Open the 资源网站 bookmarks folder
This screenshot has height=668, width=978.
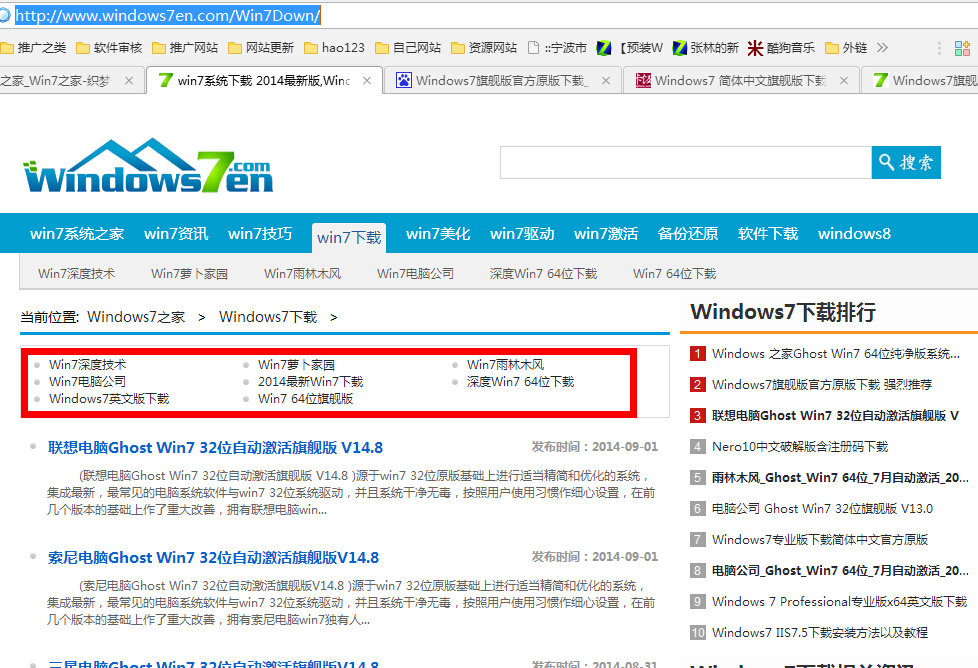point(493,46)
